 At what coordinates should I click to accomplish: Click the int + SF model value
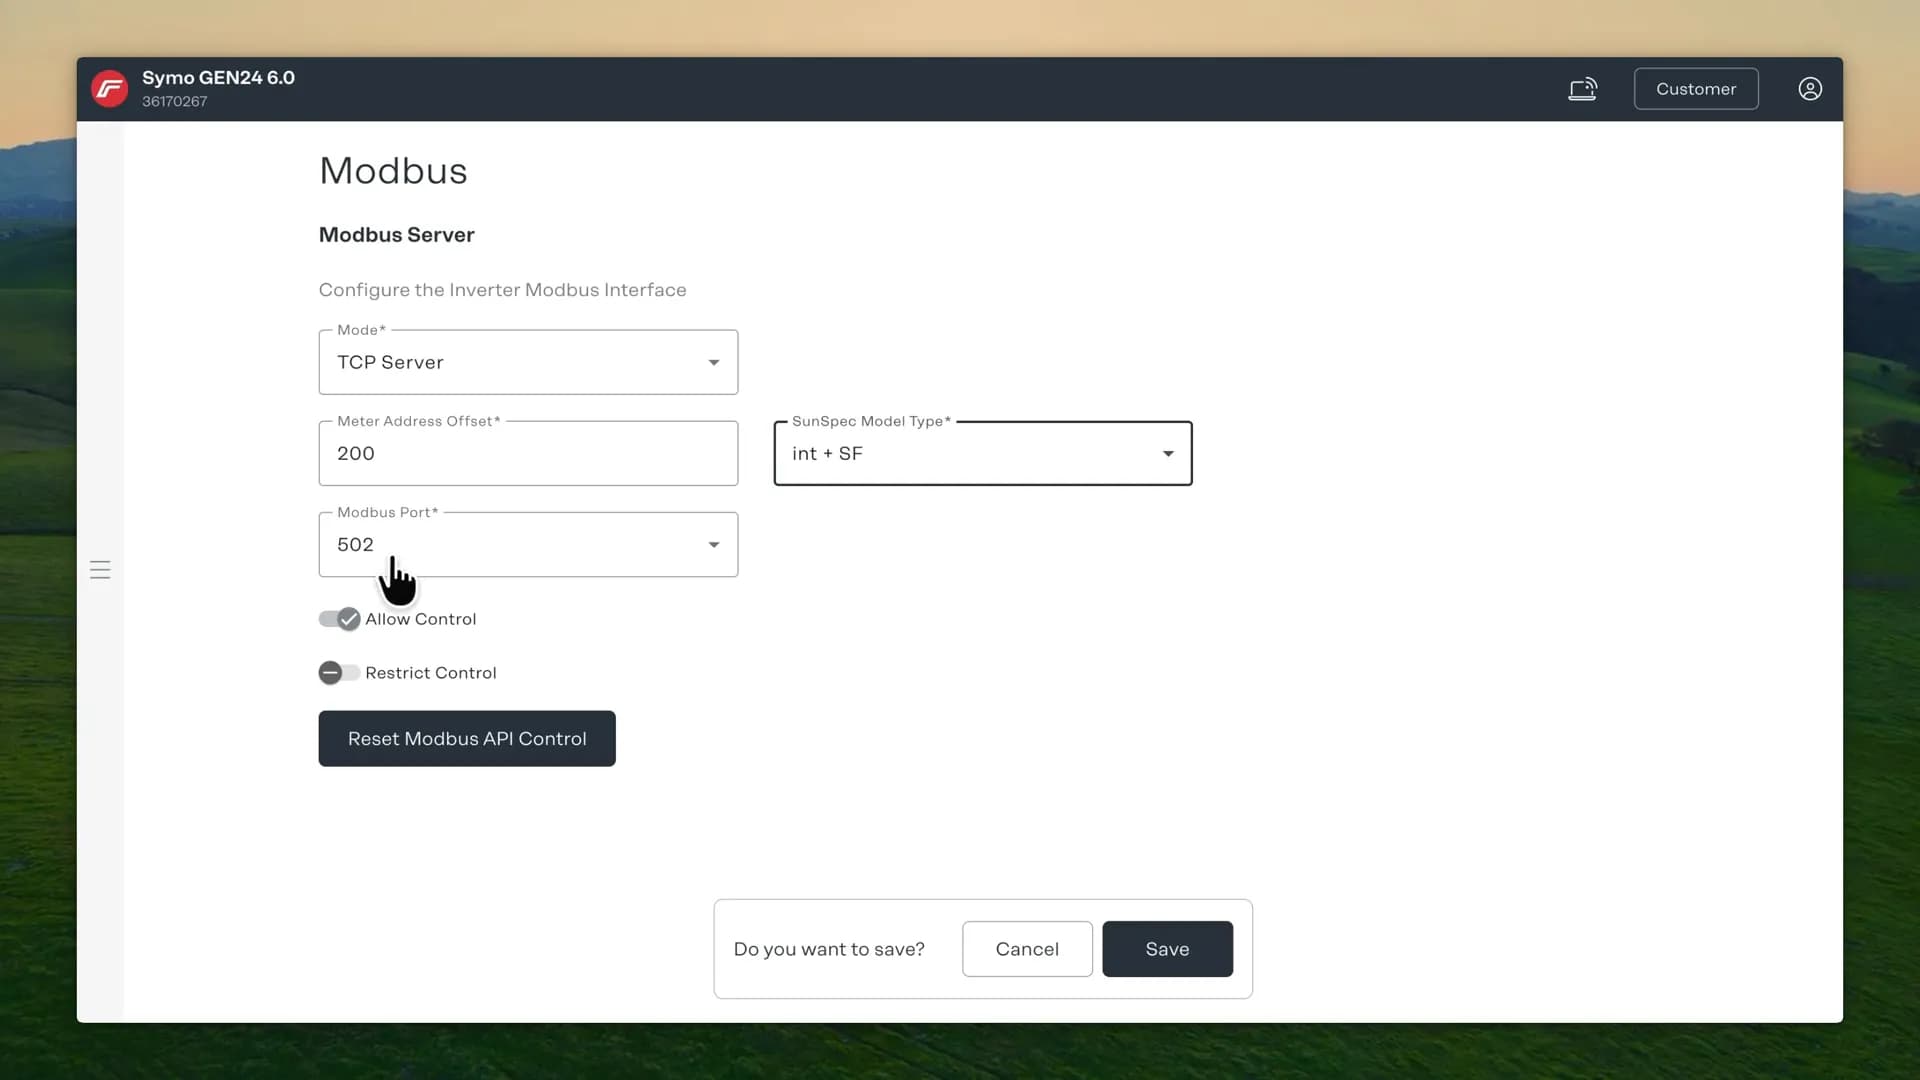[827, 453]
